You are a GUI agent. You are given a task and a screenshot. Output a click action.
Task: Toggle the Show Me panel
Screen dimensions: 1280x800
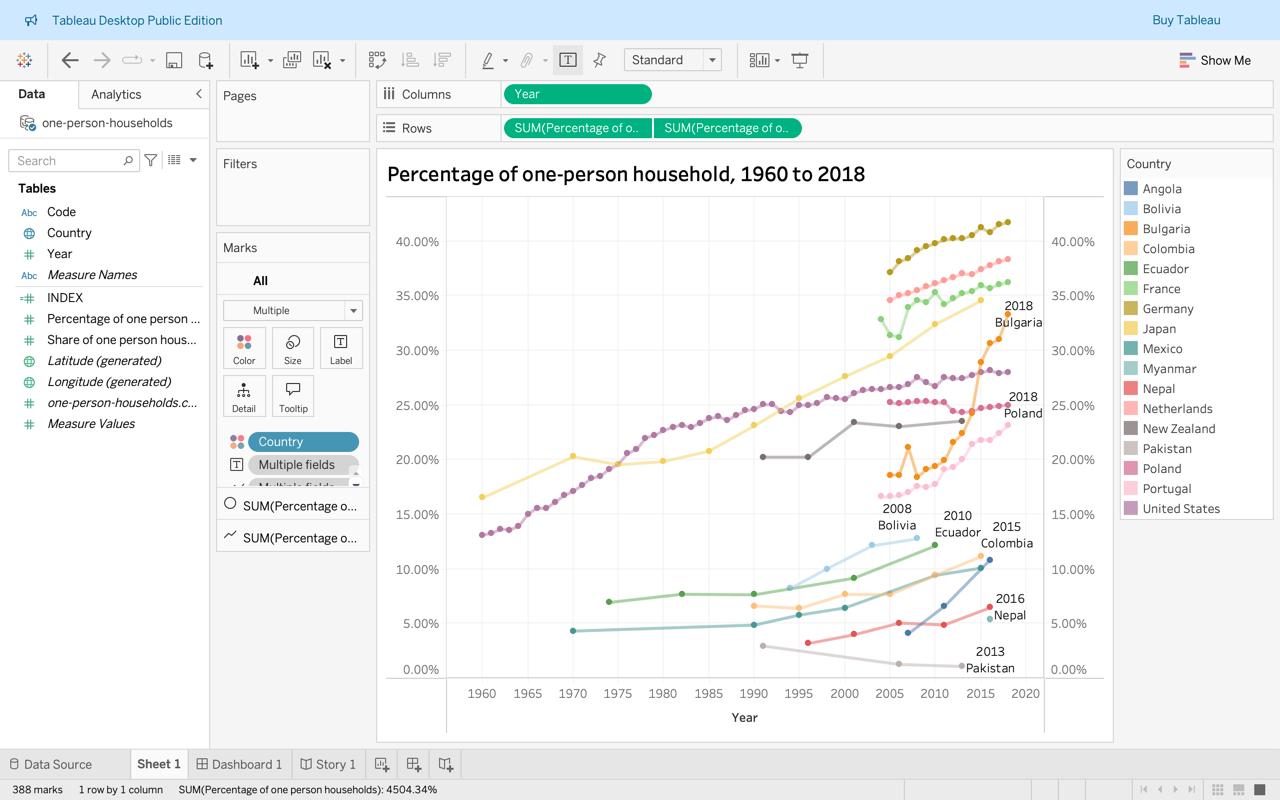(x=1214, y=60)
